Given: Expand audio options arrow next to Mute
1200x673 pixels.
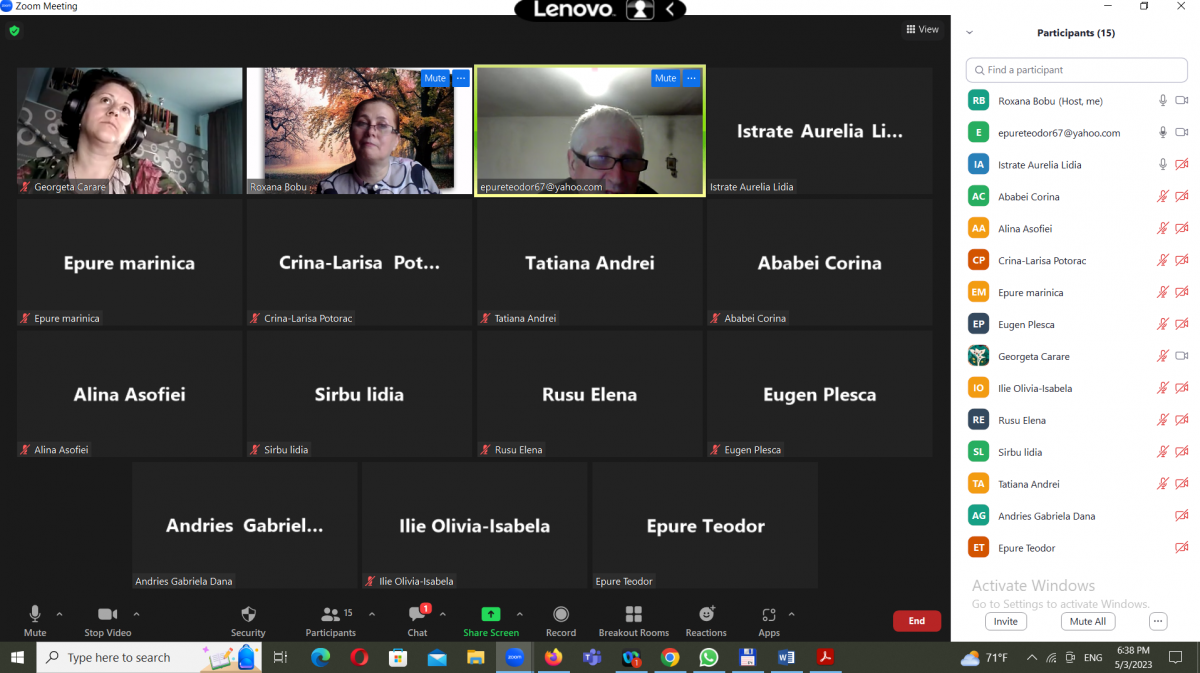Looking at the screenshot, I should (59, 614).
